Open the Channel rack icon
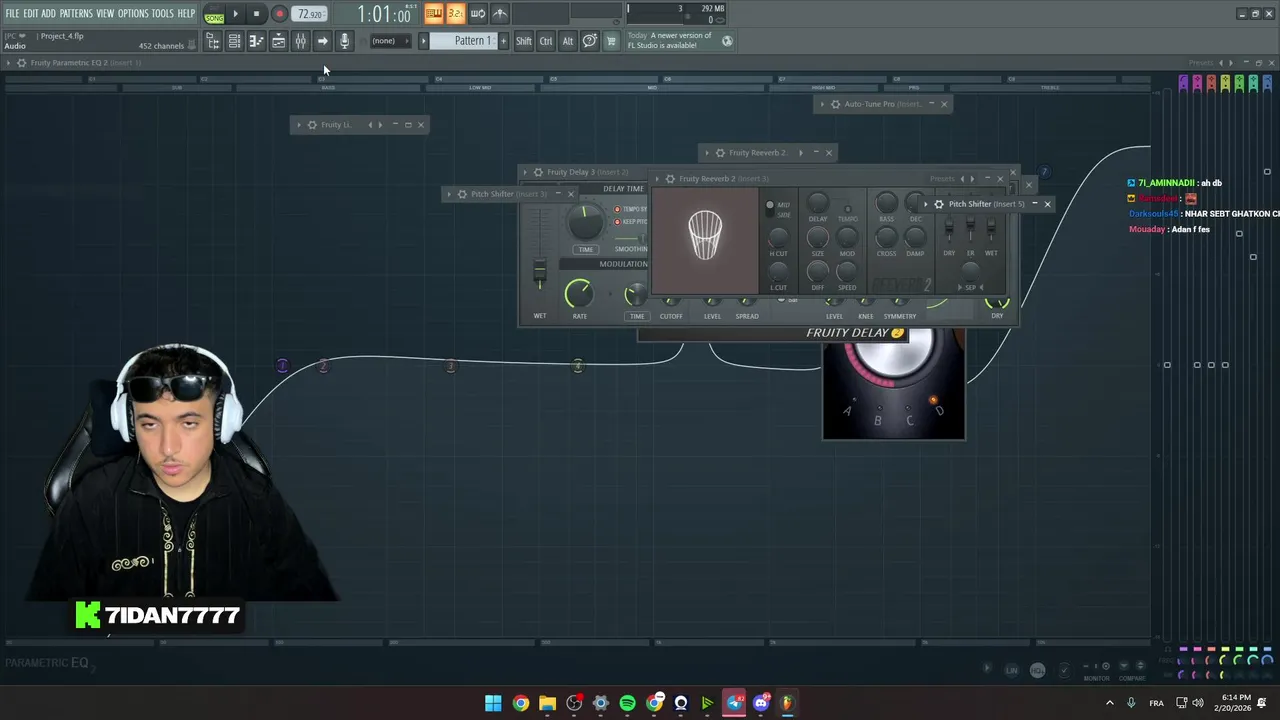 (x=234, y=41)
